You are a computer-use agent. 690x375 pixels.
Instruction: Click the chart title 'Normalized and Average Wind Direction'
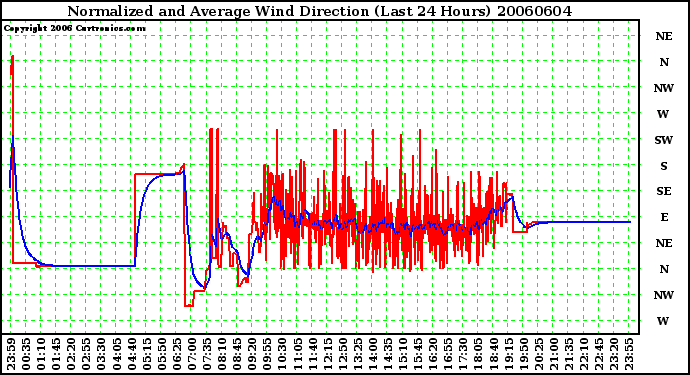(218, 11)
